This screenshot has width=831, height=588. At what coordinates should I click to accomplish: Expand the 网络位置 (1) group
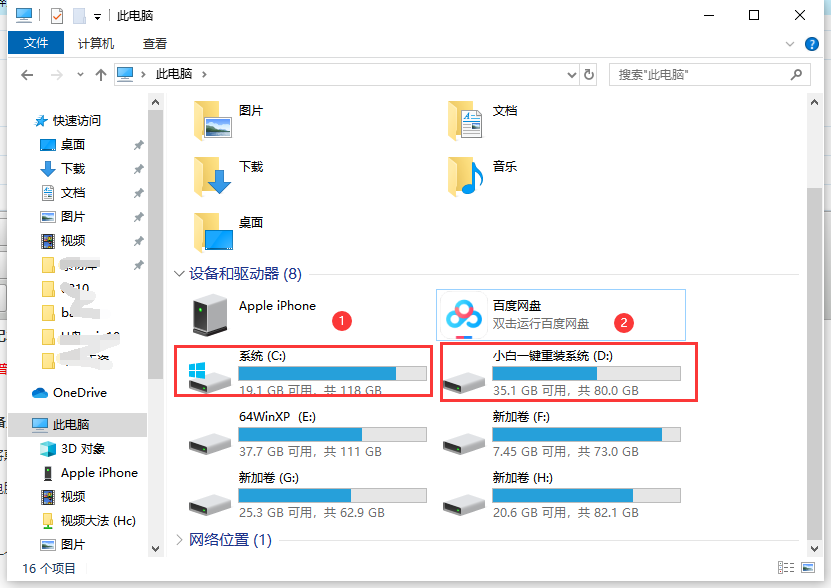[x=179, y=540]
